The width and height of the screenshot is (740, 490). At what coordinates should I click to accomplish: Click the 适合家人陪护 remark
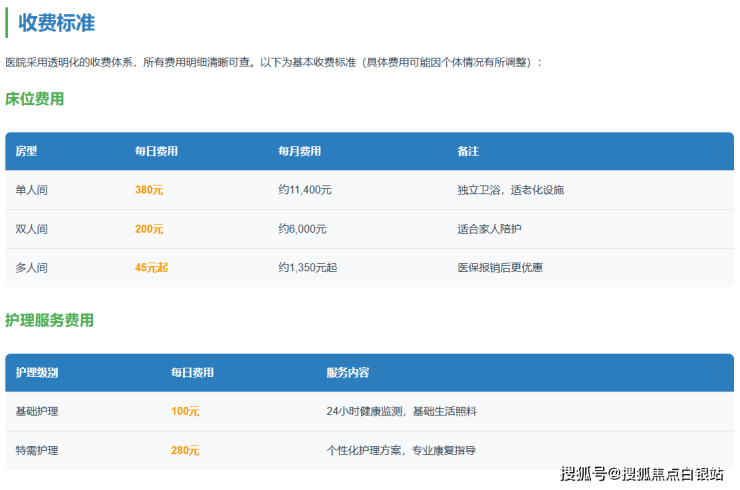[489, 229]
